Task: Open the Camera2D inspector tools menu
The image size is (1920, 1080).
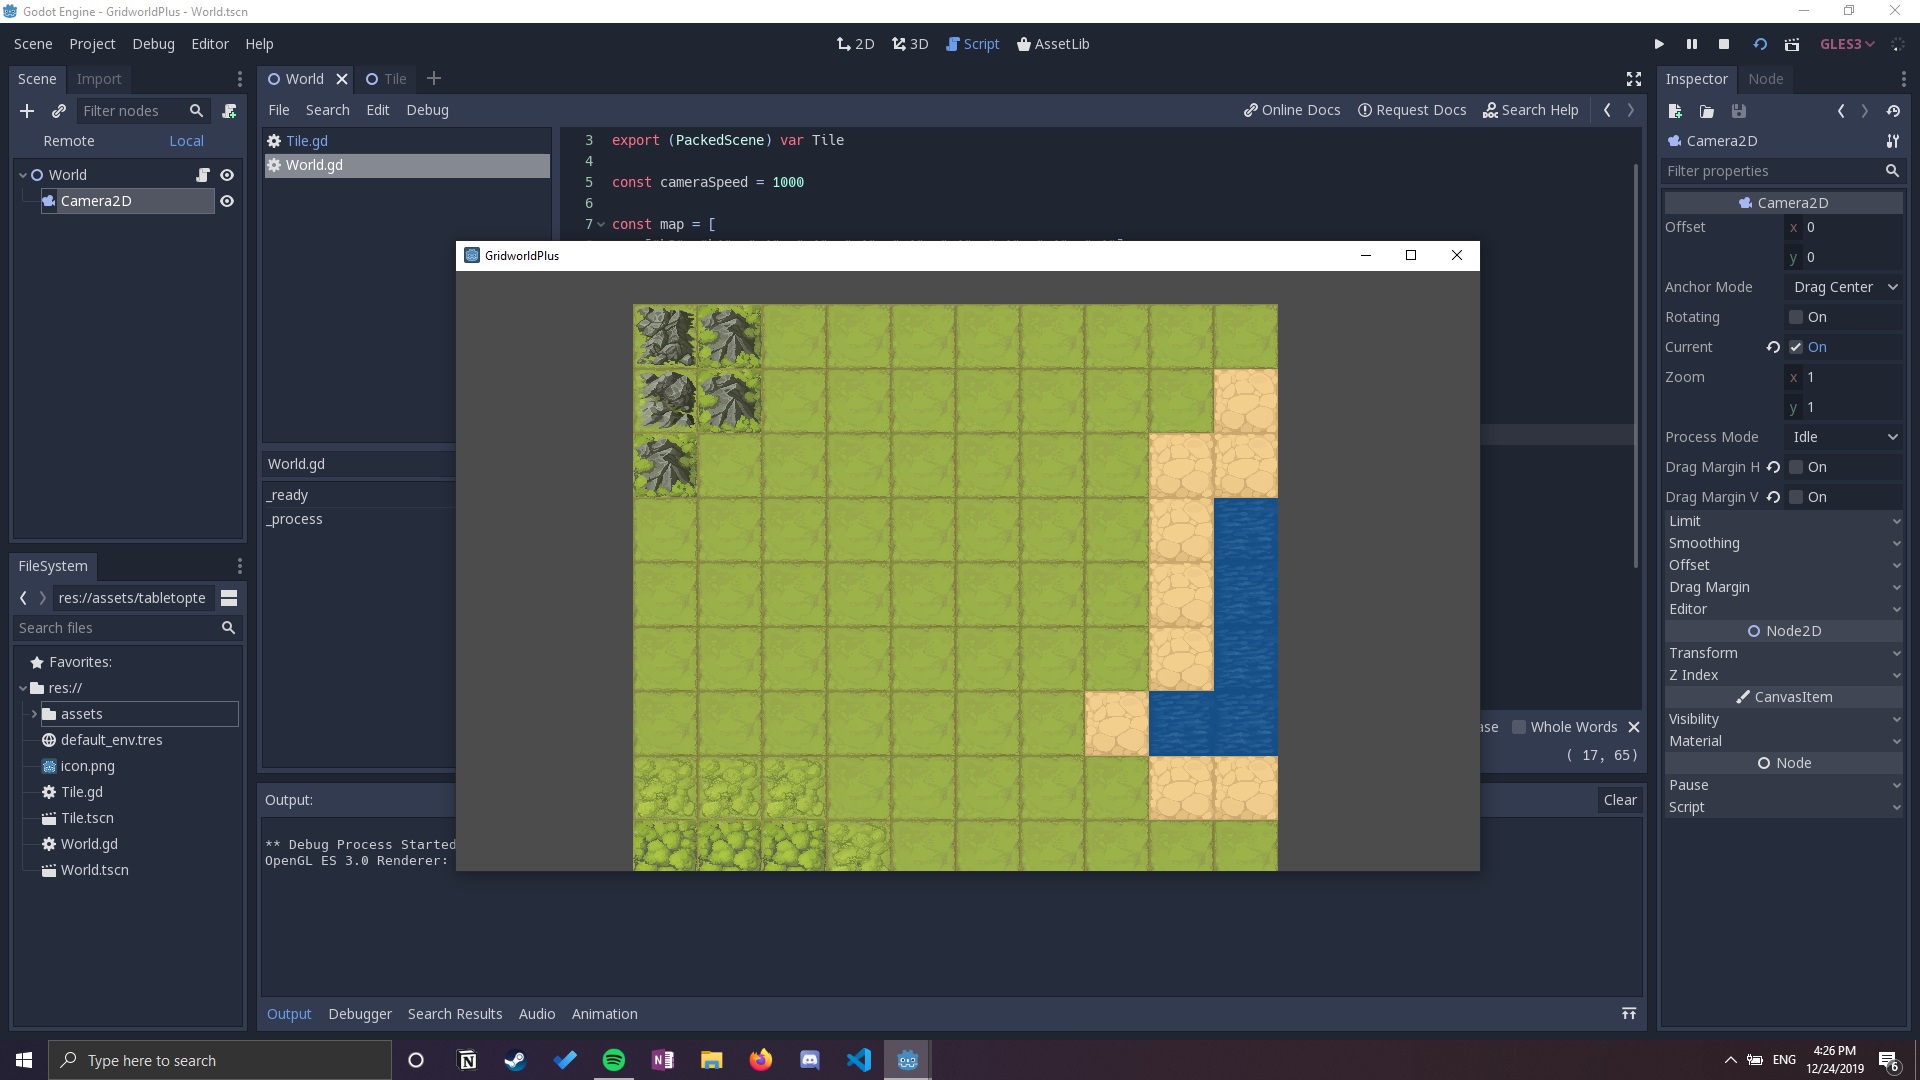Action: point(1892,141)
